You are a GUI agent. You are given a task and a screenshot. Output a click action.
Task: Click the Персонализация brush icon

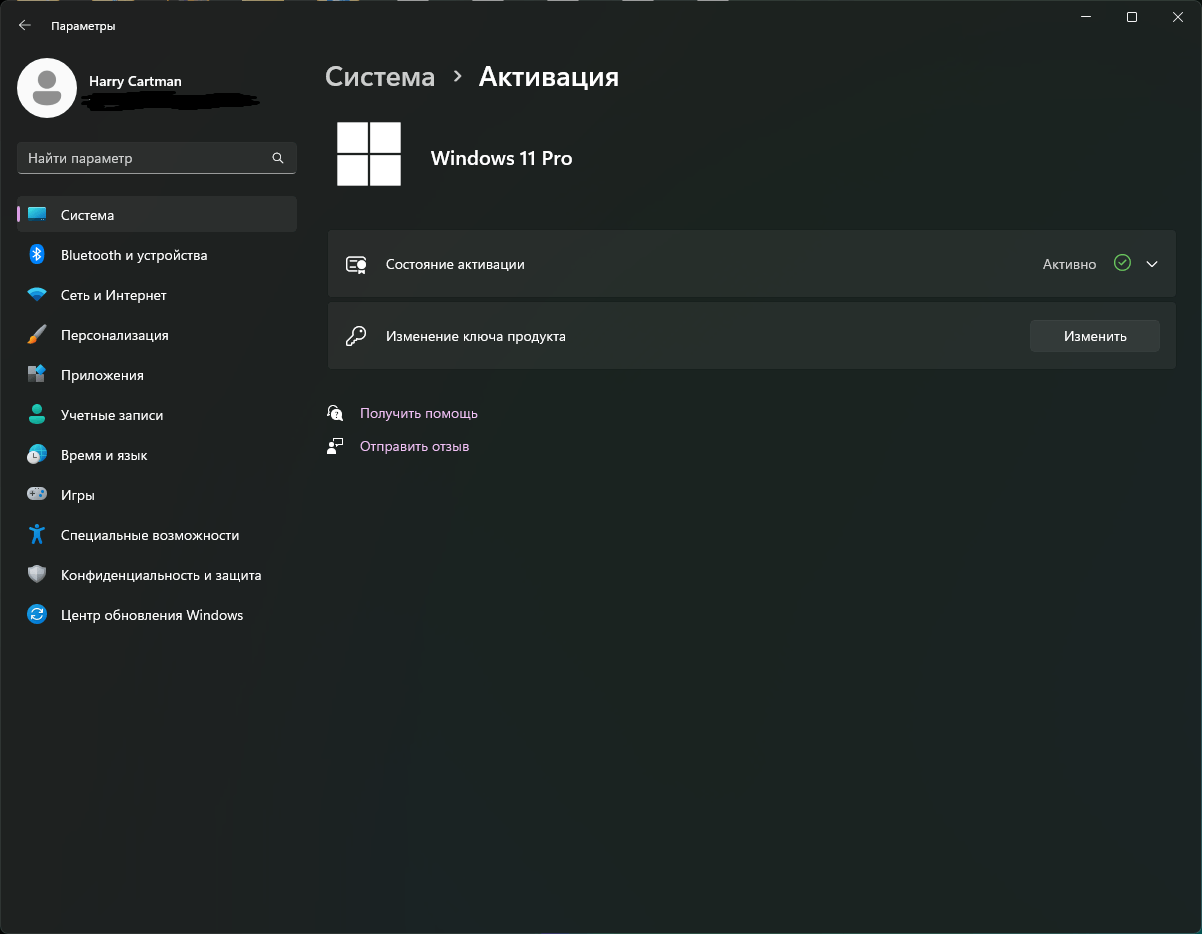pos(37,334)
